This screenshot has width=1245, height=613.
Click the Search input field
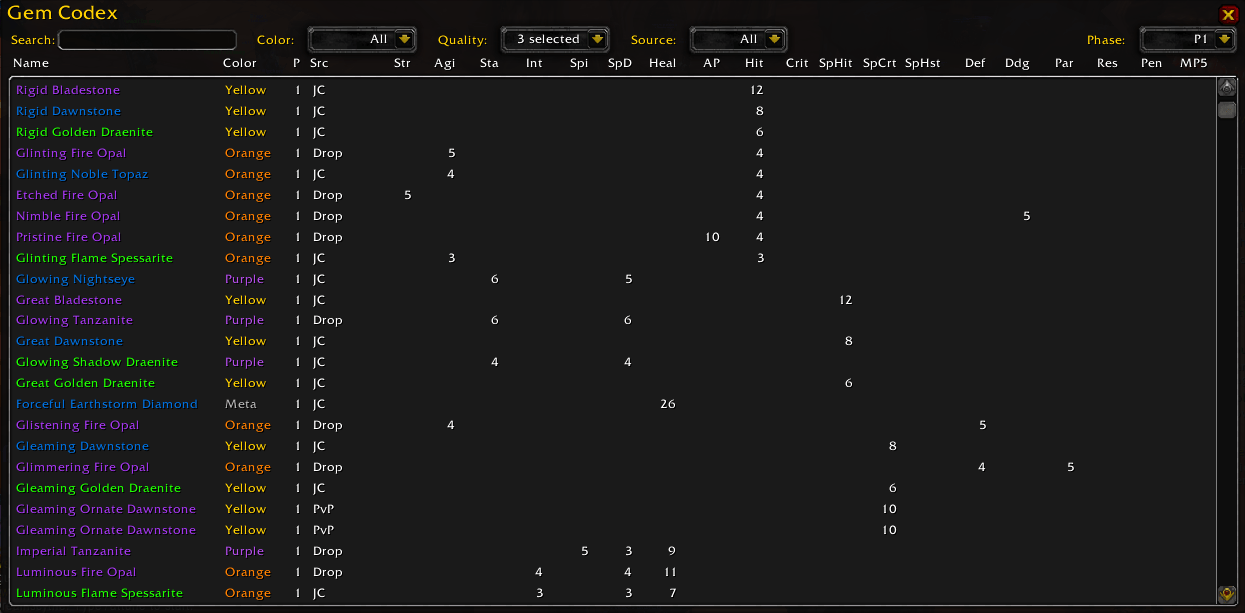pyautogui.click(x=147, y=40)
